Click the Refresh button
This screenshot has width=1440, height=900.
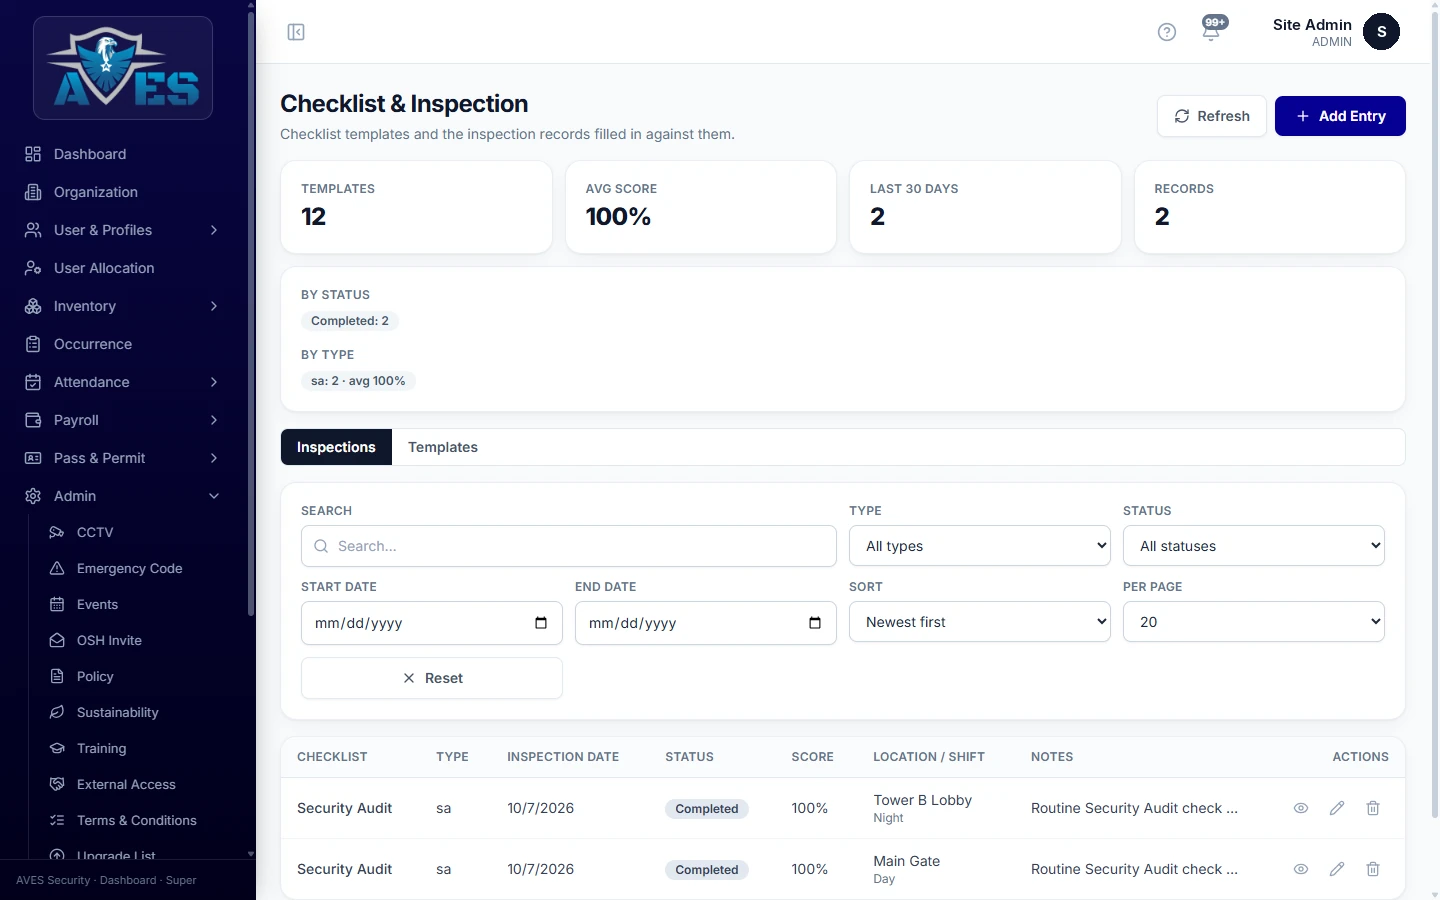tap(1212, 116)
